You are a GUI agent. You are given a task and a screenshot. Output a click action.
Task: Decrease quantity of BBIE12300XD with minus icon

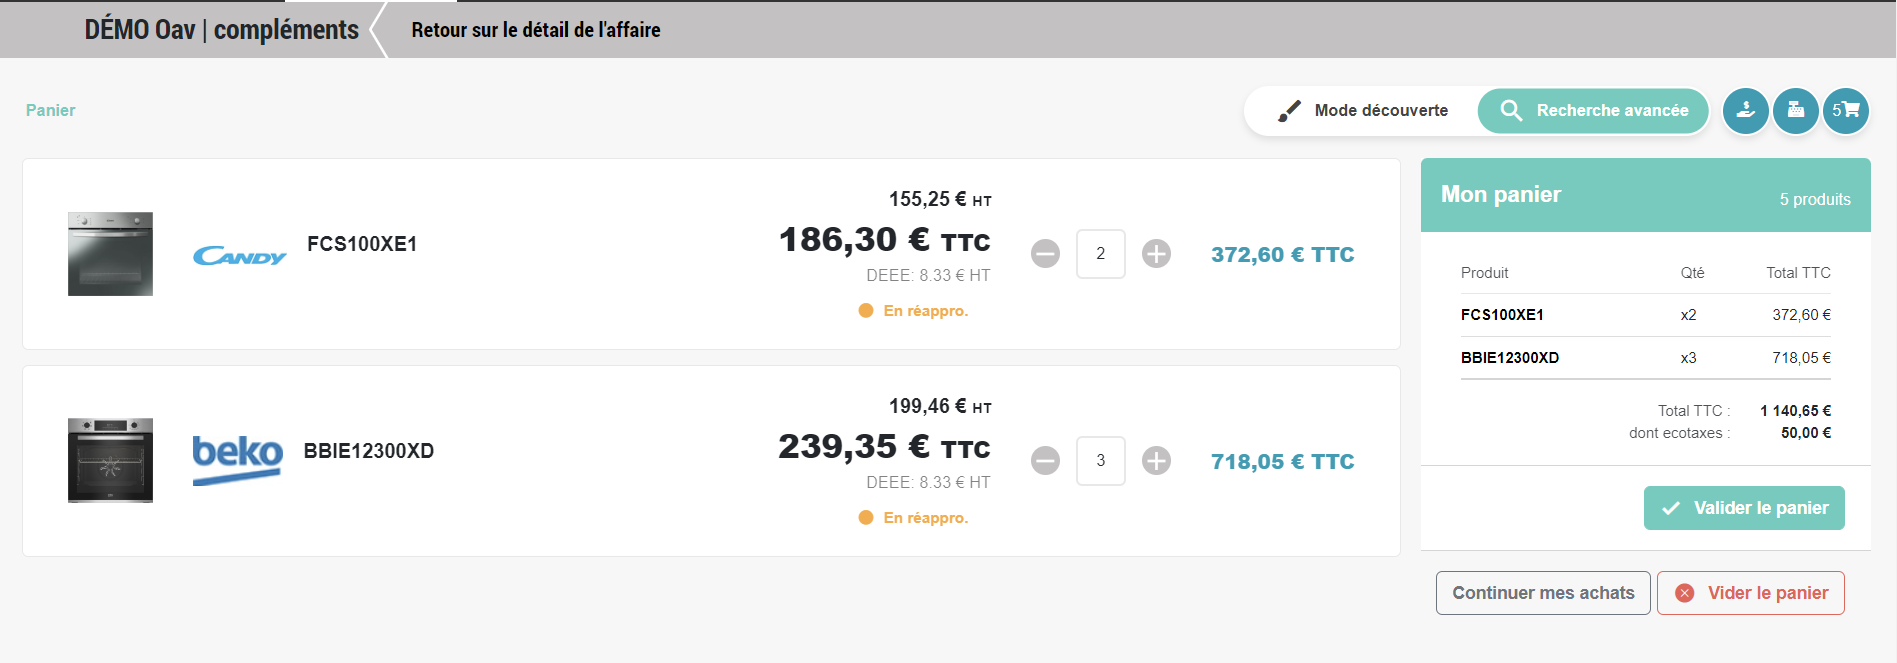1045,461
